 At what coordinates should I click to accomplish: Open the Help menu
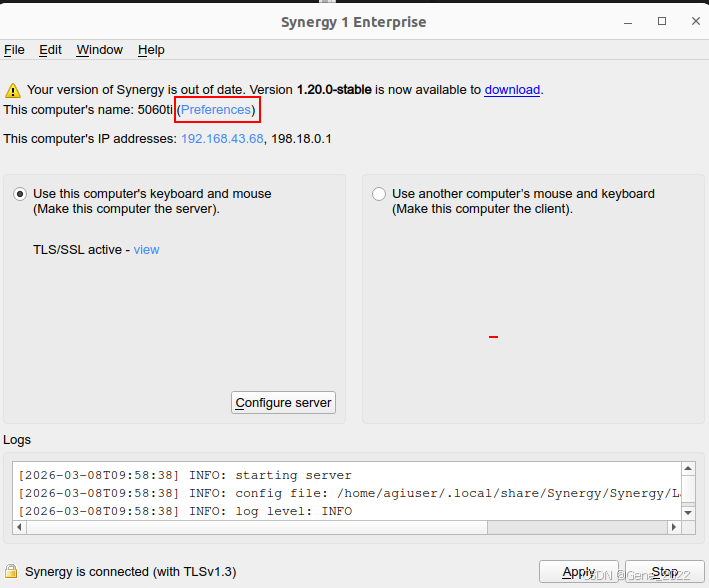(x=151, y=50)
